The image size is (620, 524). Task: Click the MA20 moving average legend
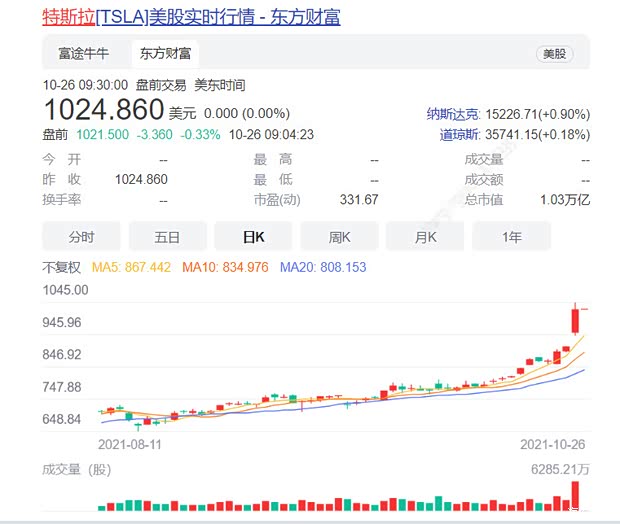[323, 268]
